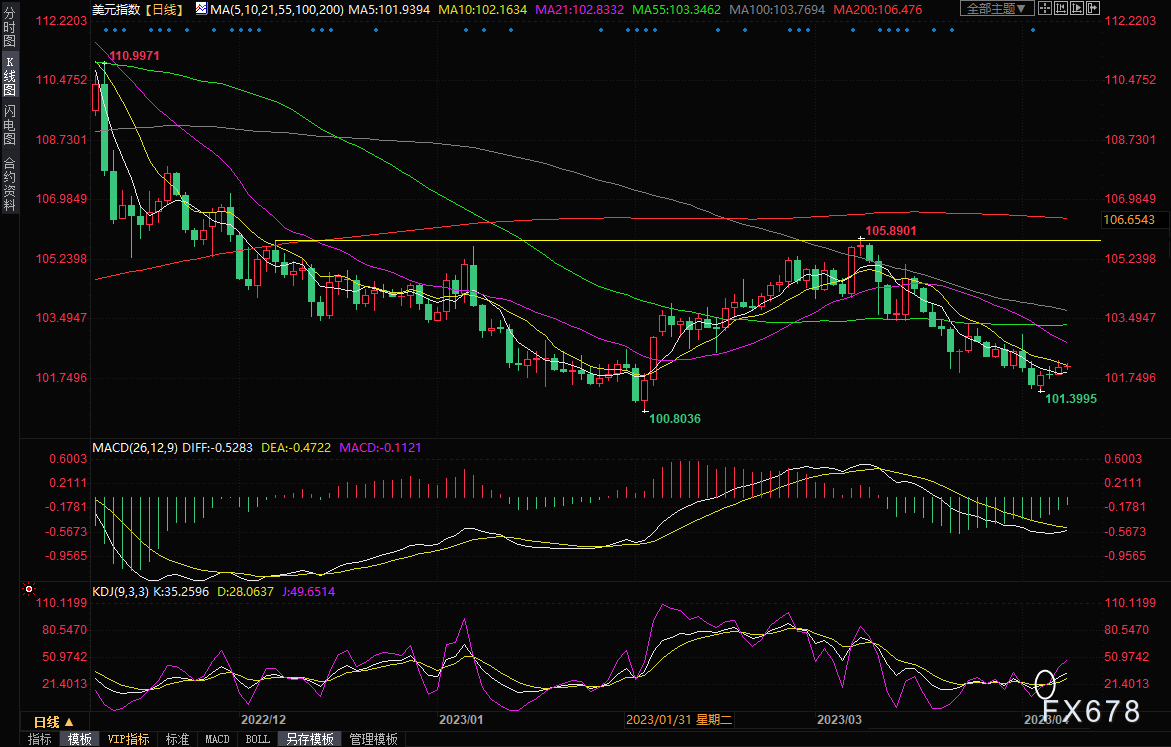Click 管理模板 to manage templates
Screen dimensions: 1171x747
click(373, 739)
